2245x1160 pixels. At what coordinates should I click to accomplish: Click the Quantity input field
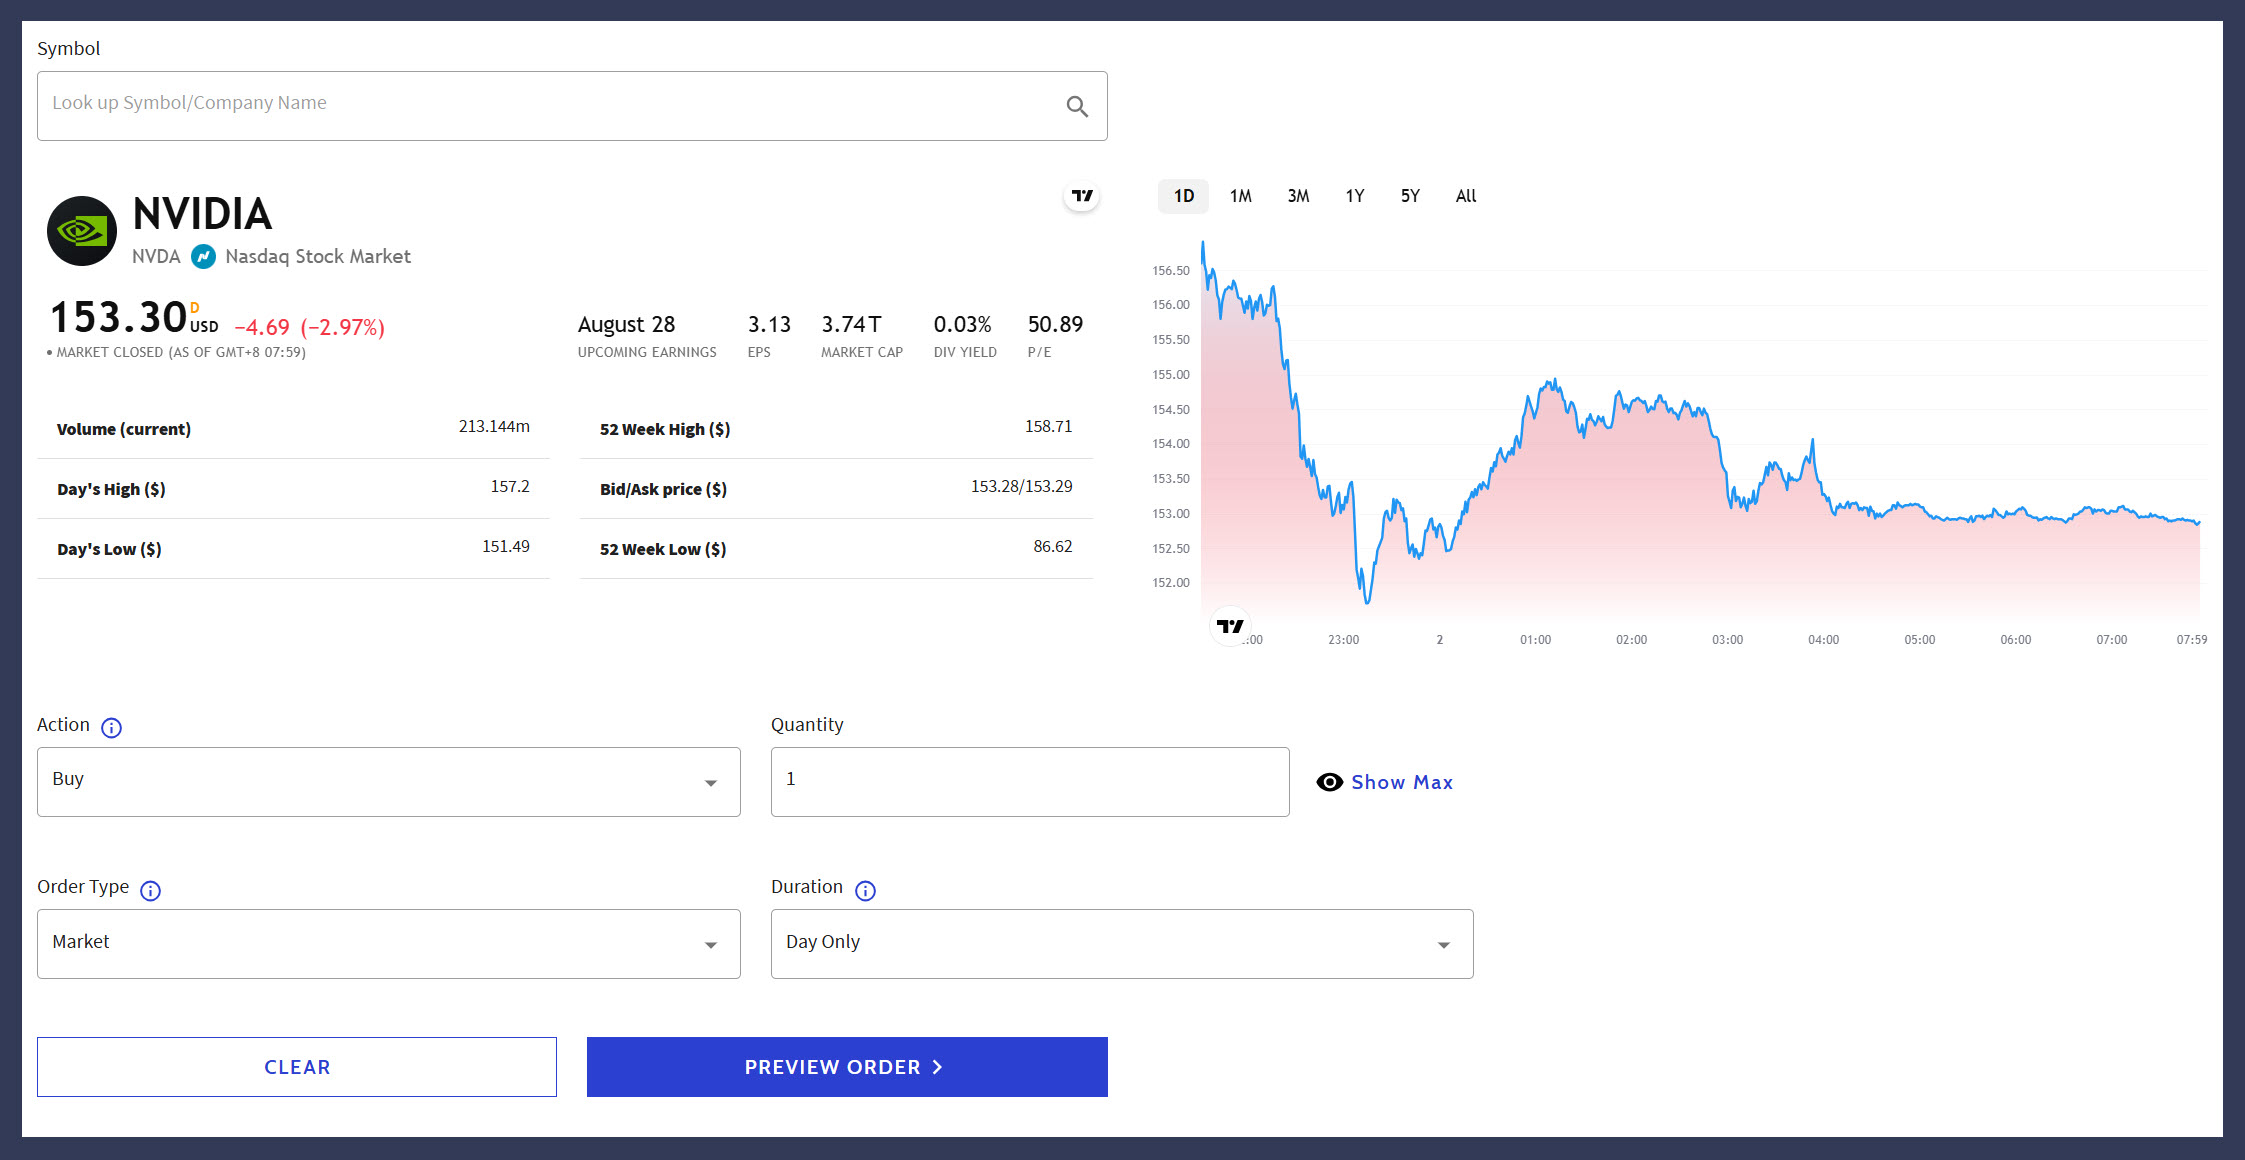(1029, 781)
